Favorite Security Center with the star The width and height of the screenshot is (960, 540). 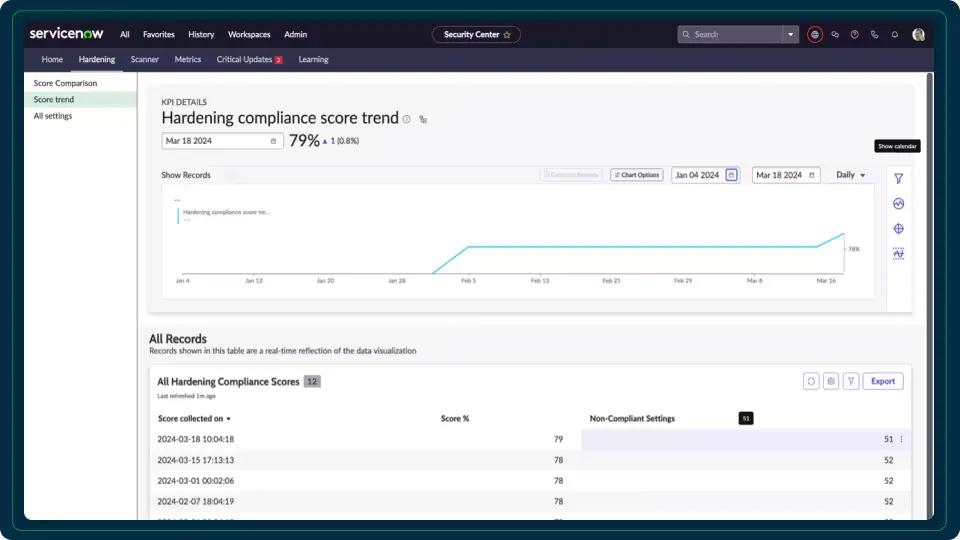tap(507, 35)
